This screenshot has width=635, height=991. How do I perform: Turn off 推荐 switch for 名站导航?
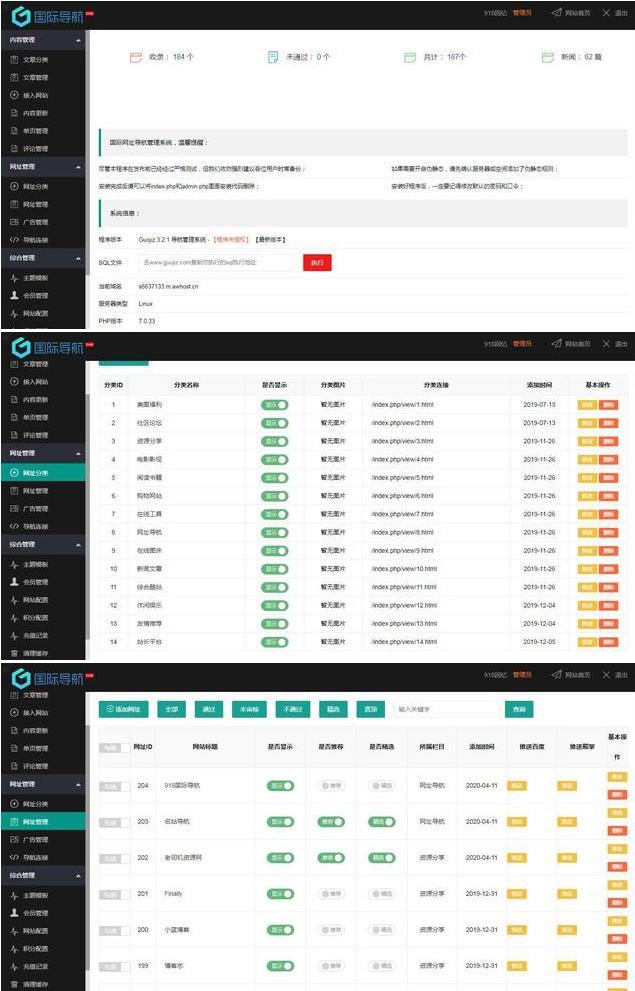(x=331, y=821)
